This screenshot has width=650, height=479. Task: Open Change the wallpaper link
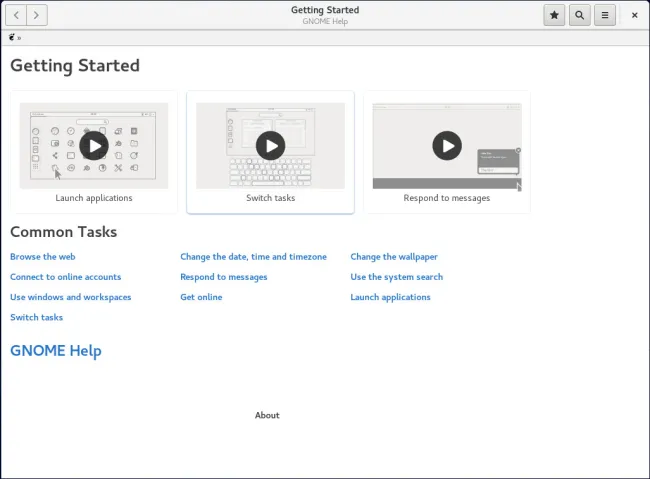click(394, 257)
